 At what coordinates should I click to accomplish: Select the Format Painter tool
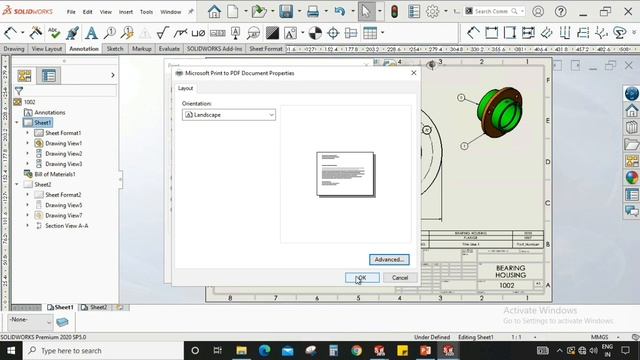pyautogui.click(x=72, y=33)
